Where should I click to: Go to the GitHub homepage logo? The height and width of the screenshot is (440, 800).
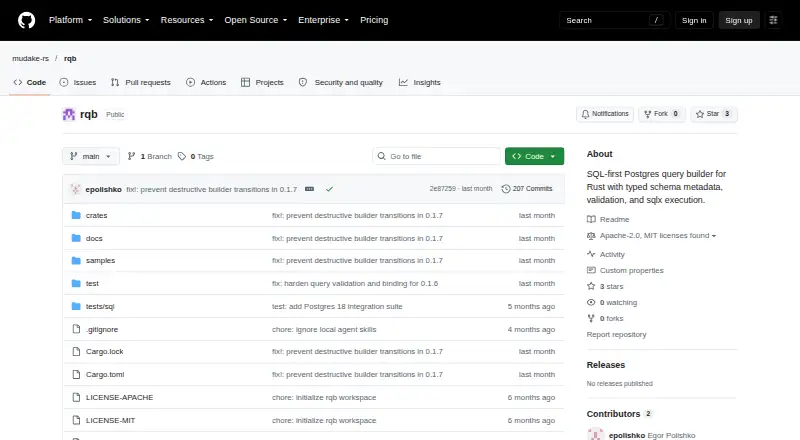(27, 20)
